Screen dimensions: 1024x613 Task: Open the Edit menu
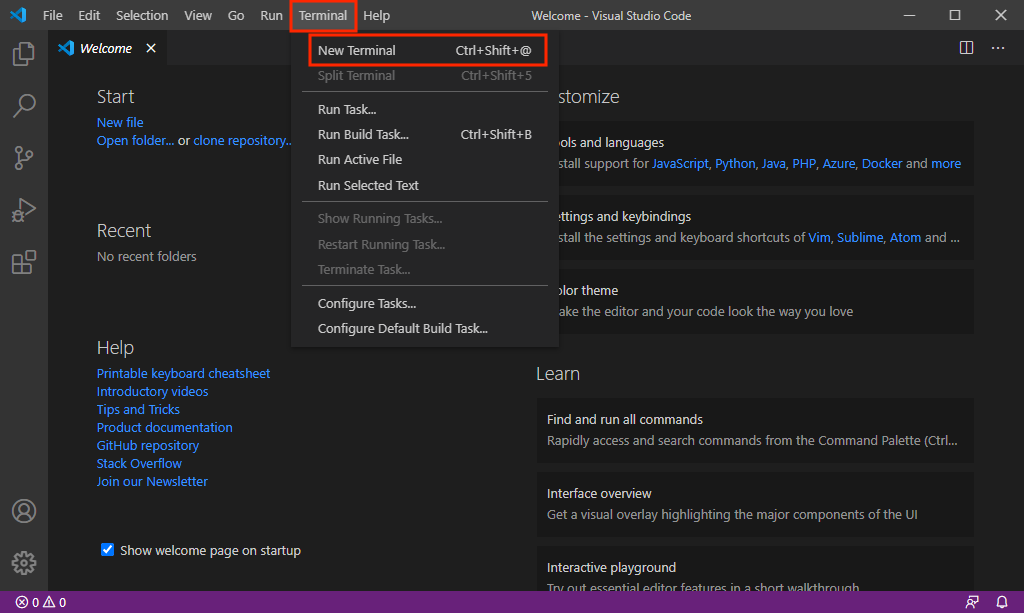(89, 15)
